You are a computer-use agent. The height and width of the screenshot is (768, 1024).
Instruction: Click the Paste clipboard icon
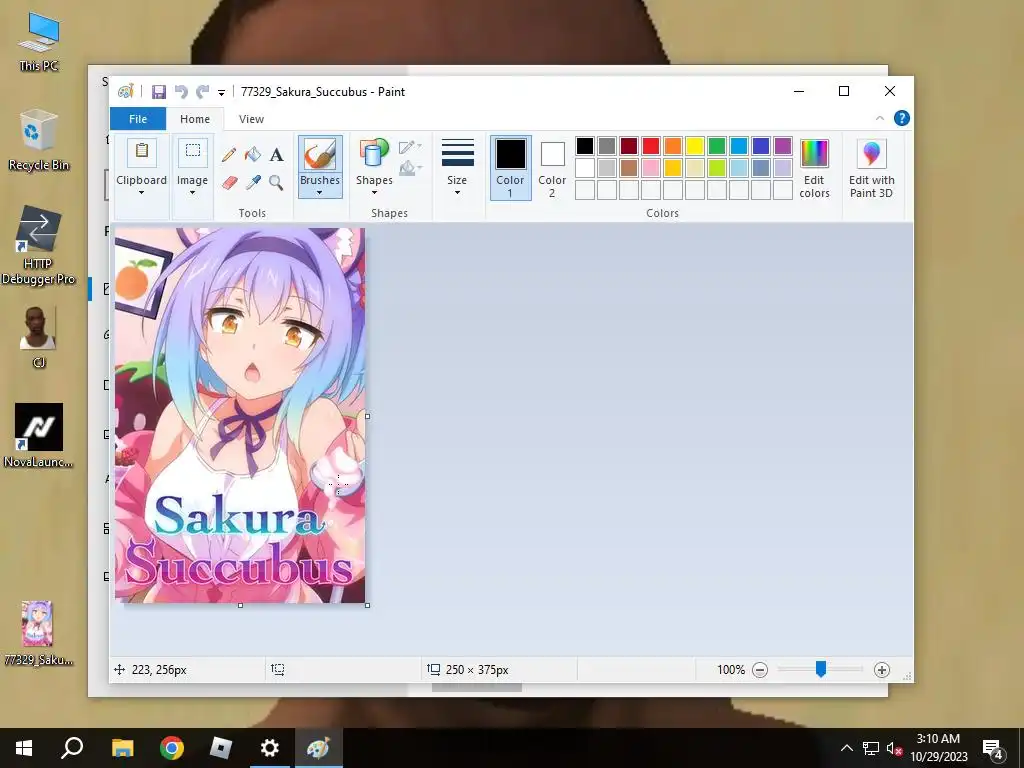click(x=141, y=152)
